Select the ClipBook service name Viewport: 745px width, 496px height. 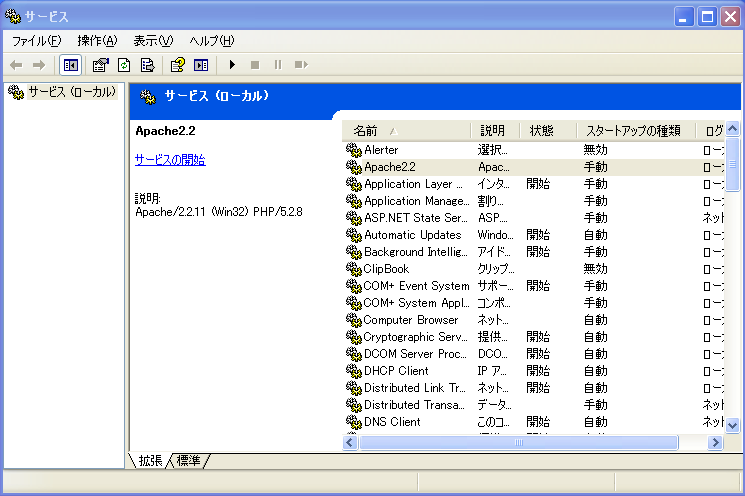386,269
